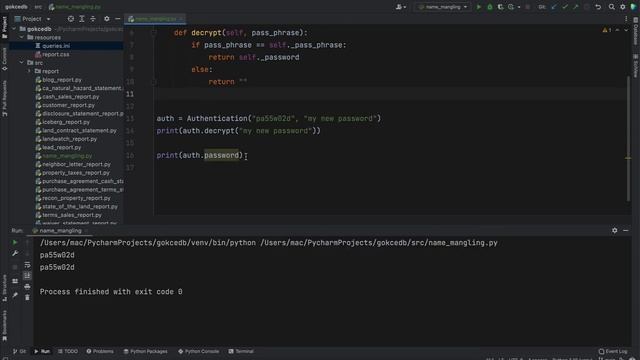
Task: Toggle scroll to end in the Run console
Action: tap(27, 276)
